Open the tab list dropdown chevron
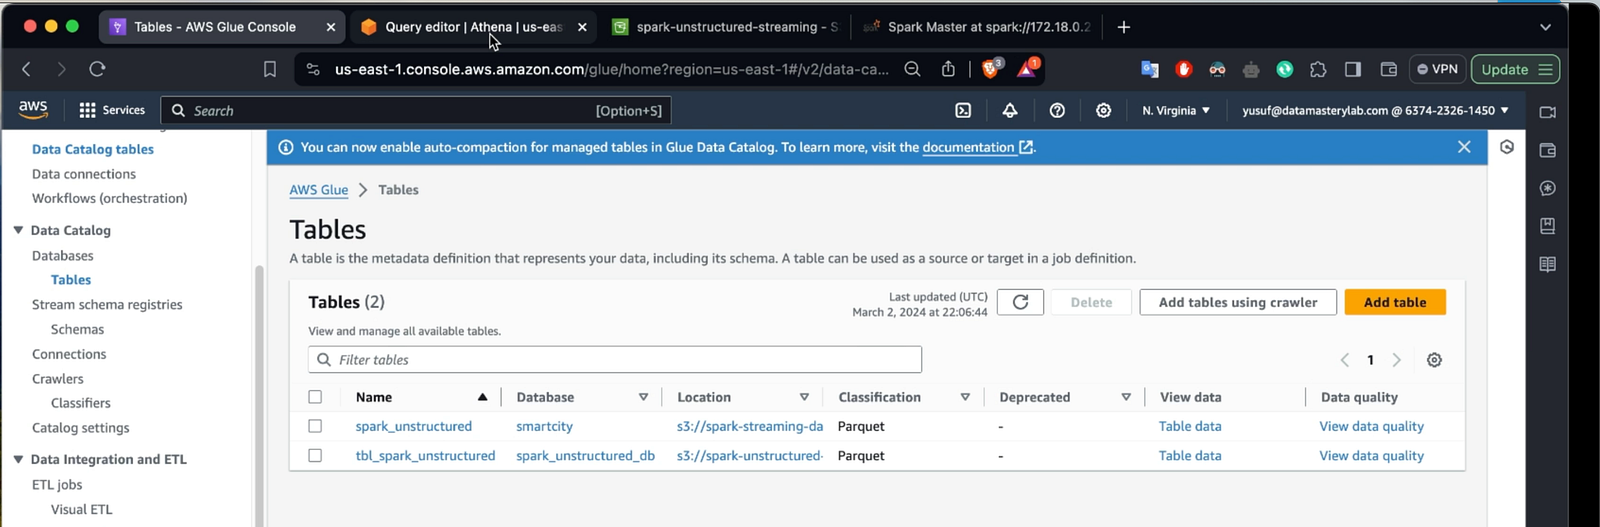The image size is (1600, 527). [x=1545, y=27]
